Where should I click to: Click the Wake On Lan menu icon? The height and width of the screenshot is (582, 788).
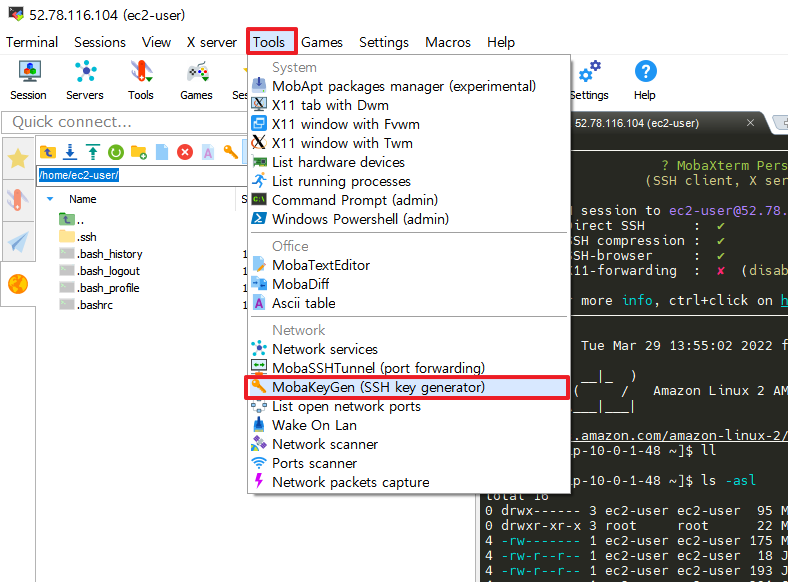pos(259,425)
